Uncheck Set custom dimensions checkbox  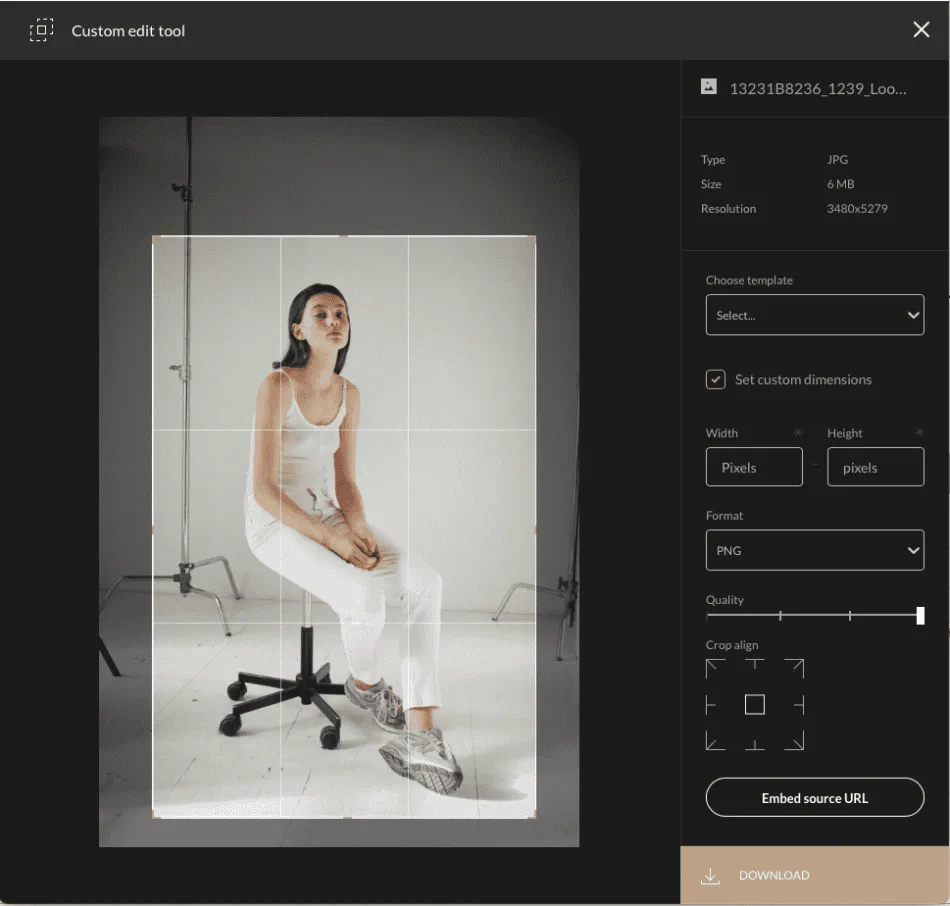click(716, 379)
